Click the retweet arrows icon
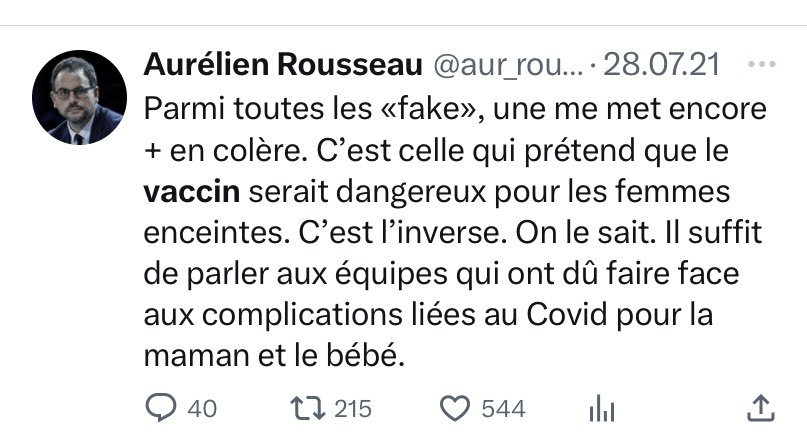 pyautogui.click(x=303, y=407)
